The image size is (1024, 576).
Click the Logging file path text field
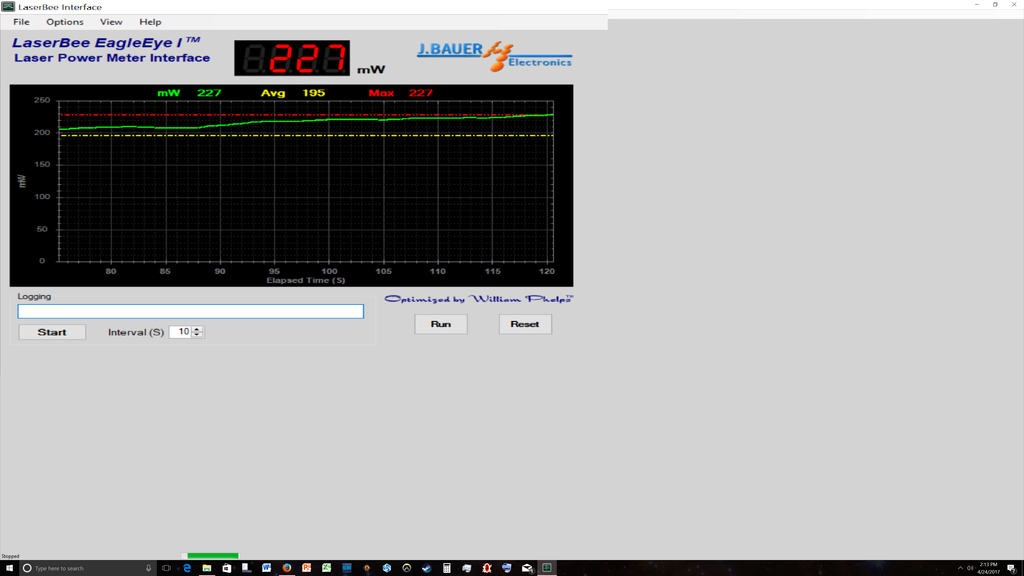[x=191, y=312]
